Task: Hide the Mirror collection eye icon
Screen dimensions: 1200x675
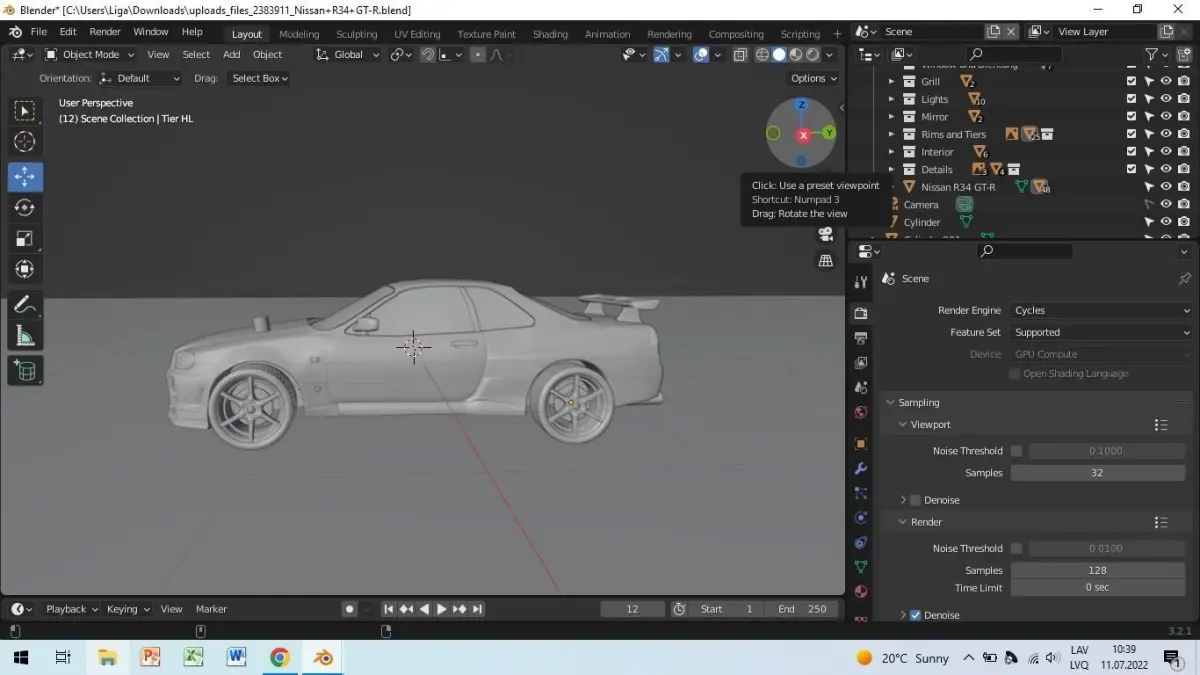Action: (x=1166, y=117)
